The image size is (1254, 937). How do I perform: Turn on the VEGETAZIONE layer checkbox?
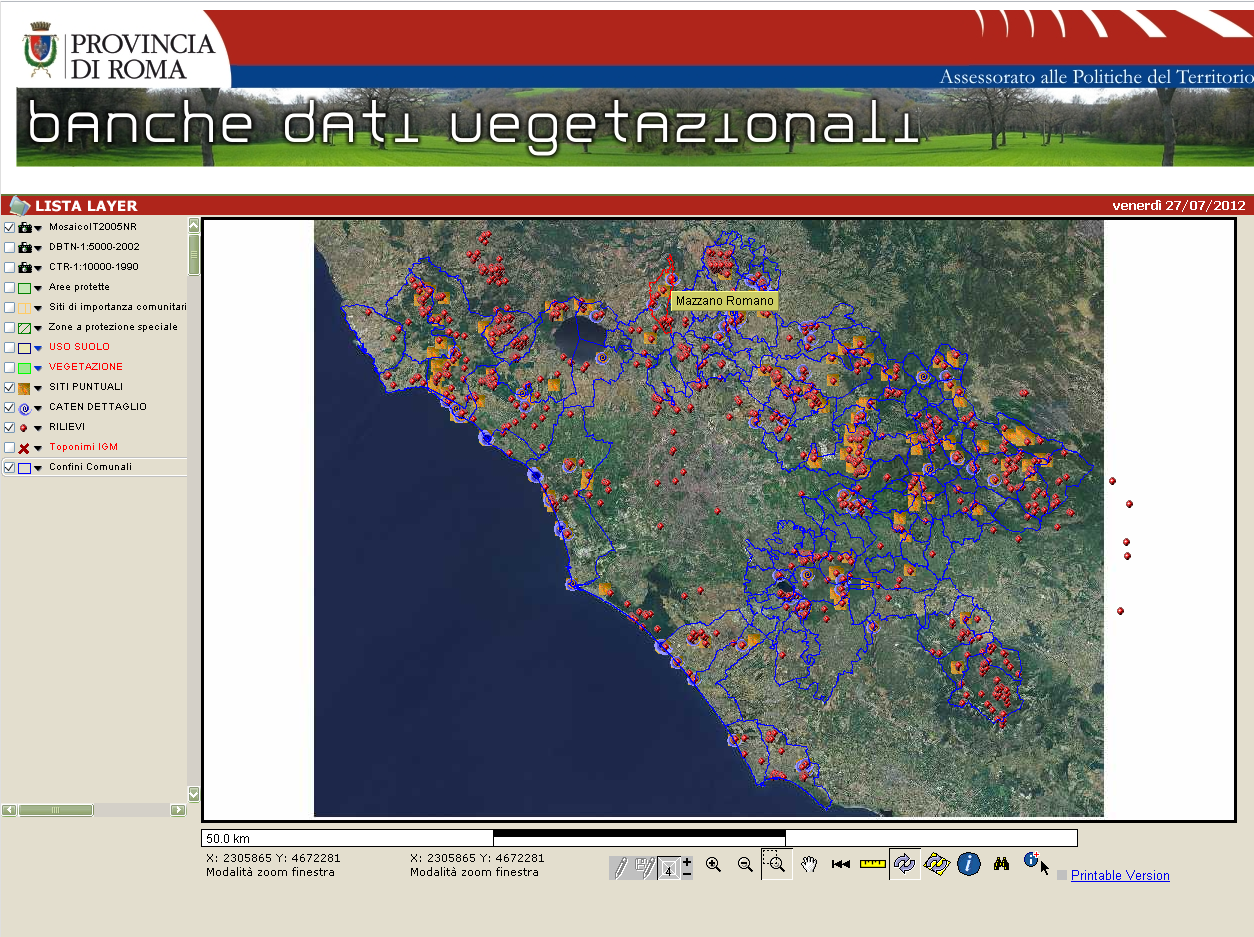tap(9, 368)
